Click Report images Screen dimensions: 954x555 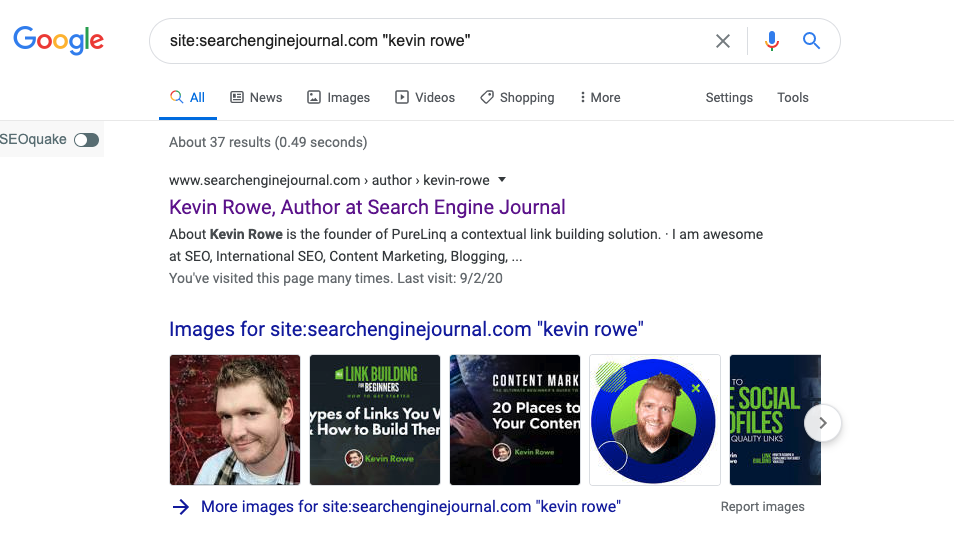(762, 506)
